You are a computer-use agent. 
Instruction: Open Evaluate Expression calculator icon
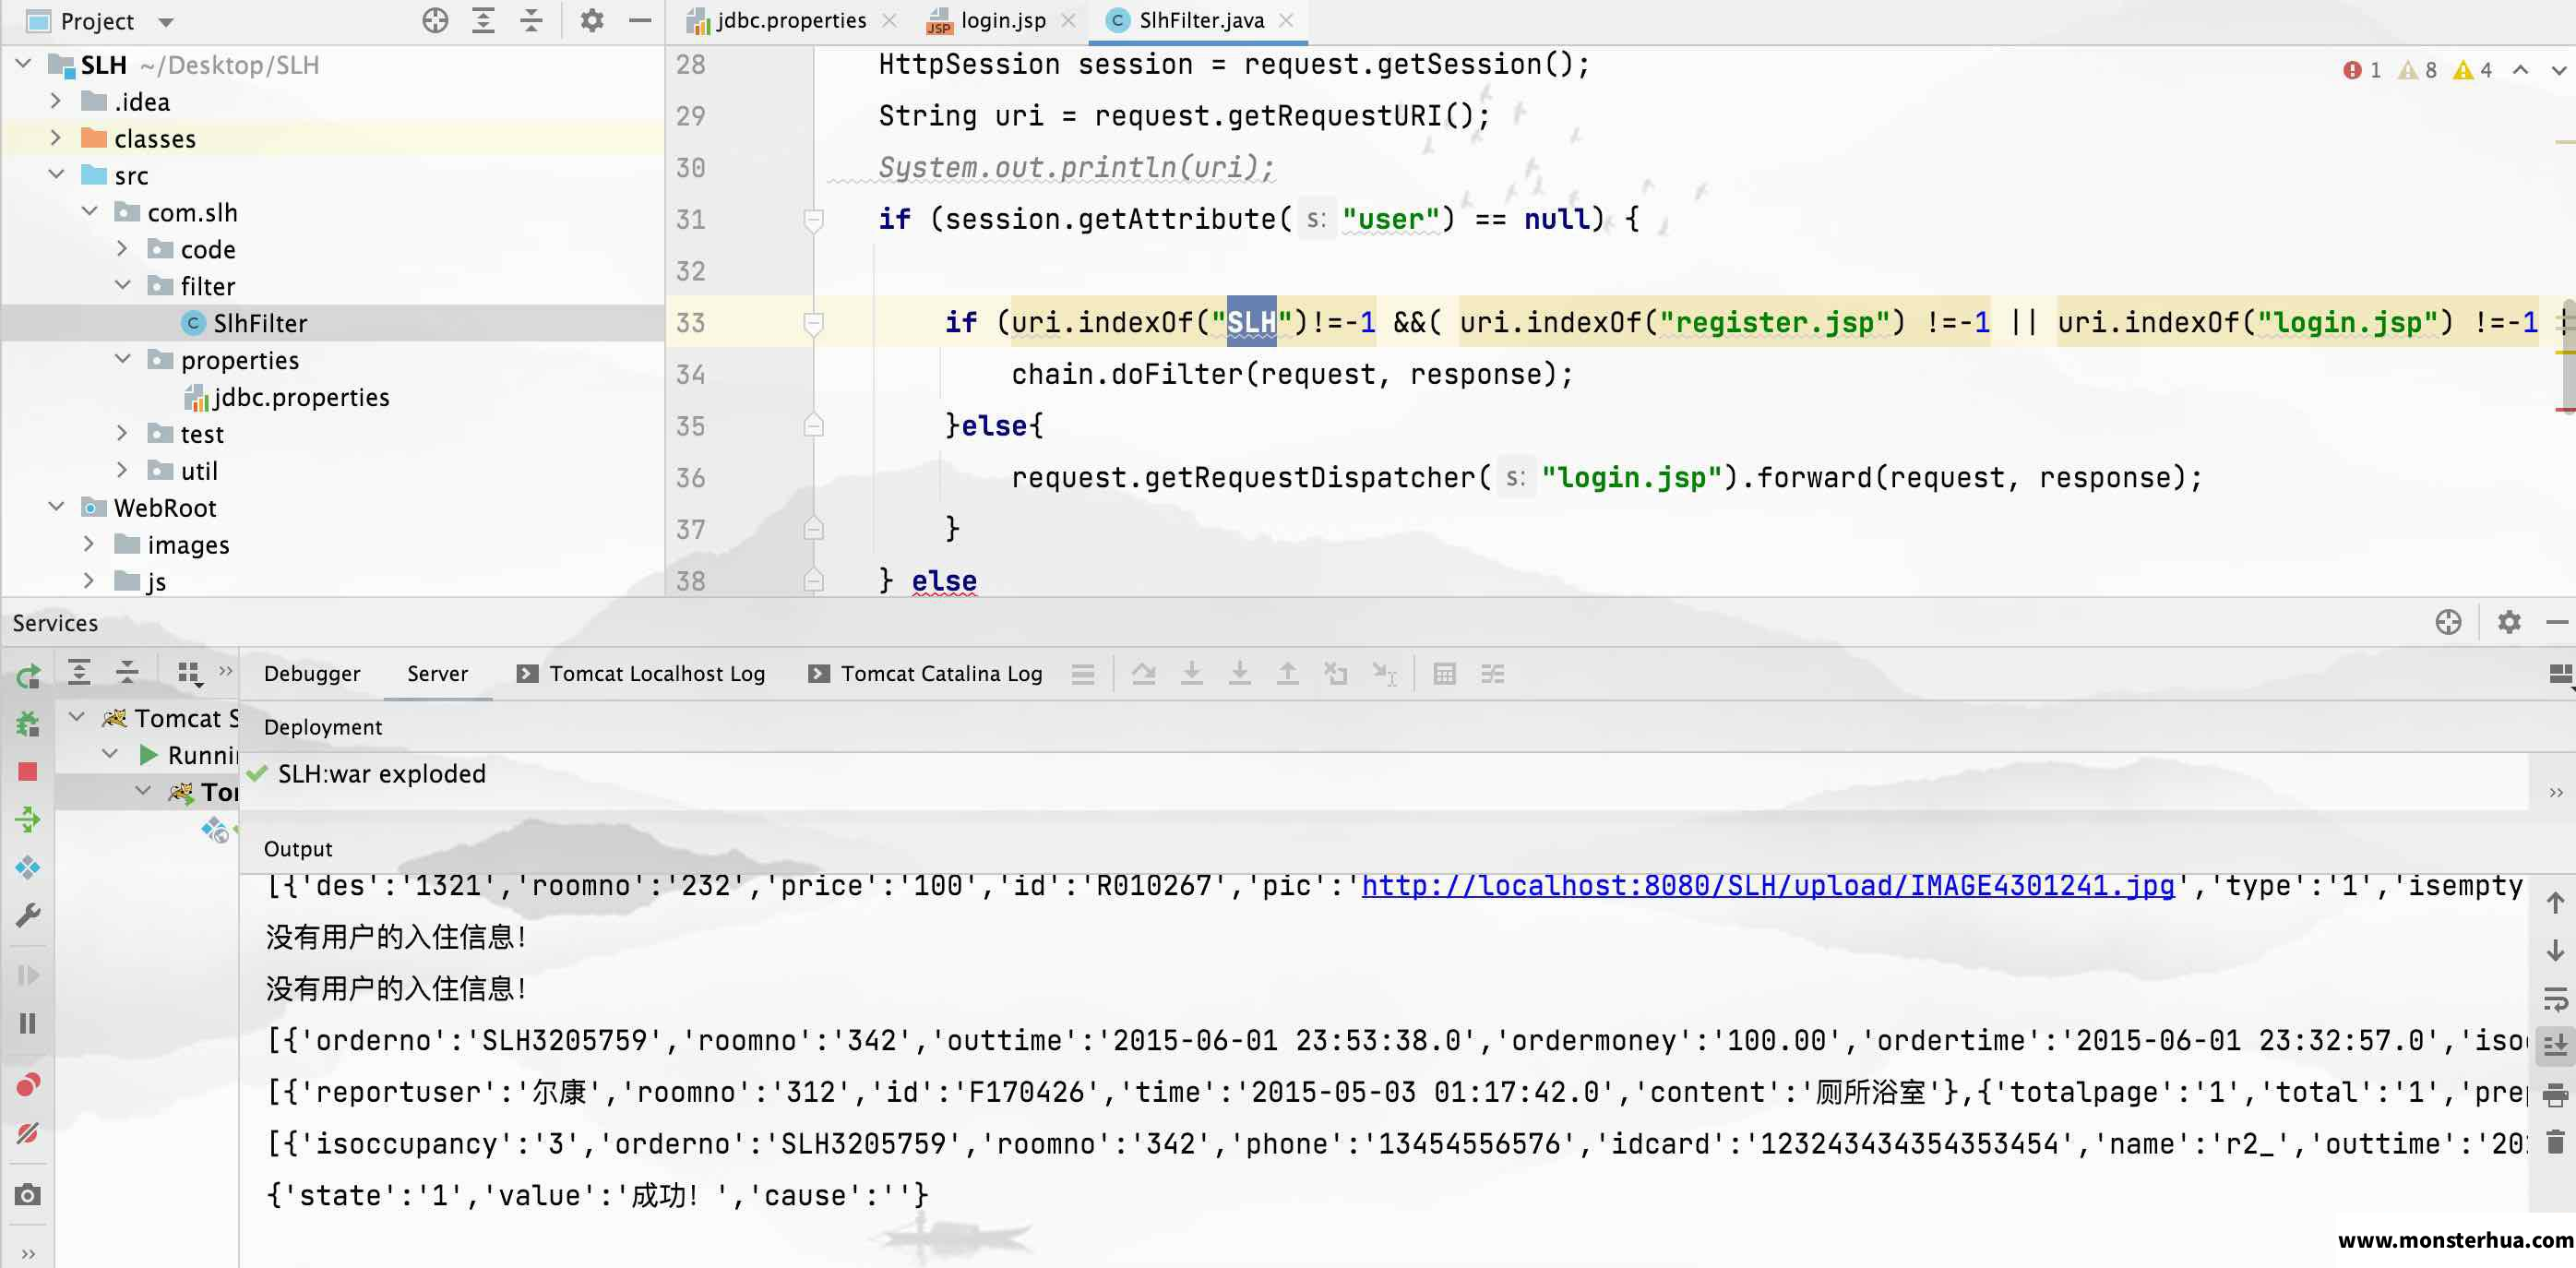click(x=1444, y=674)
